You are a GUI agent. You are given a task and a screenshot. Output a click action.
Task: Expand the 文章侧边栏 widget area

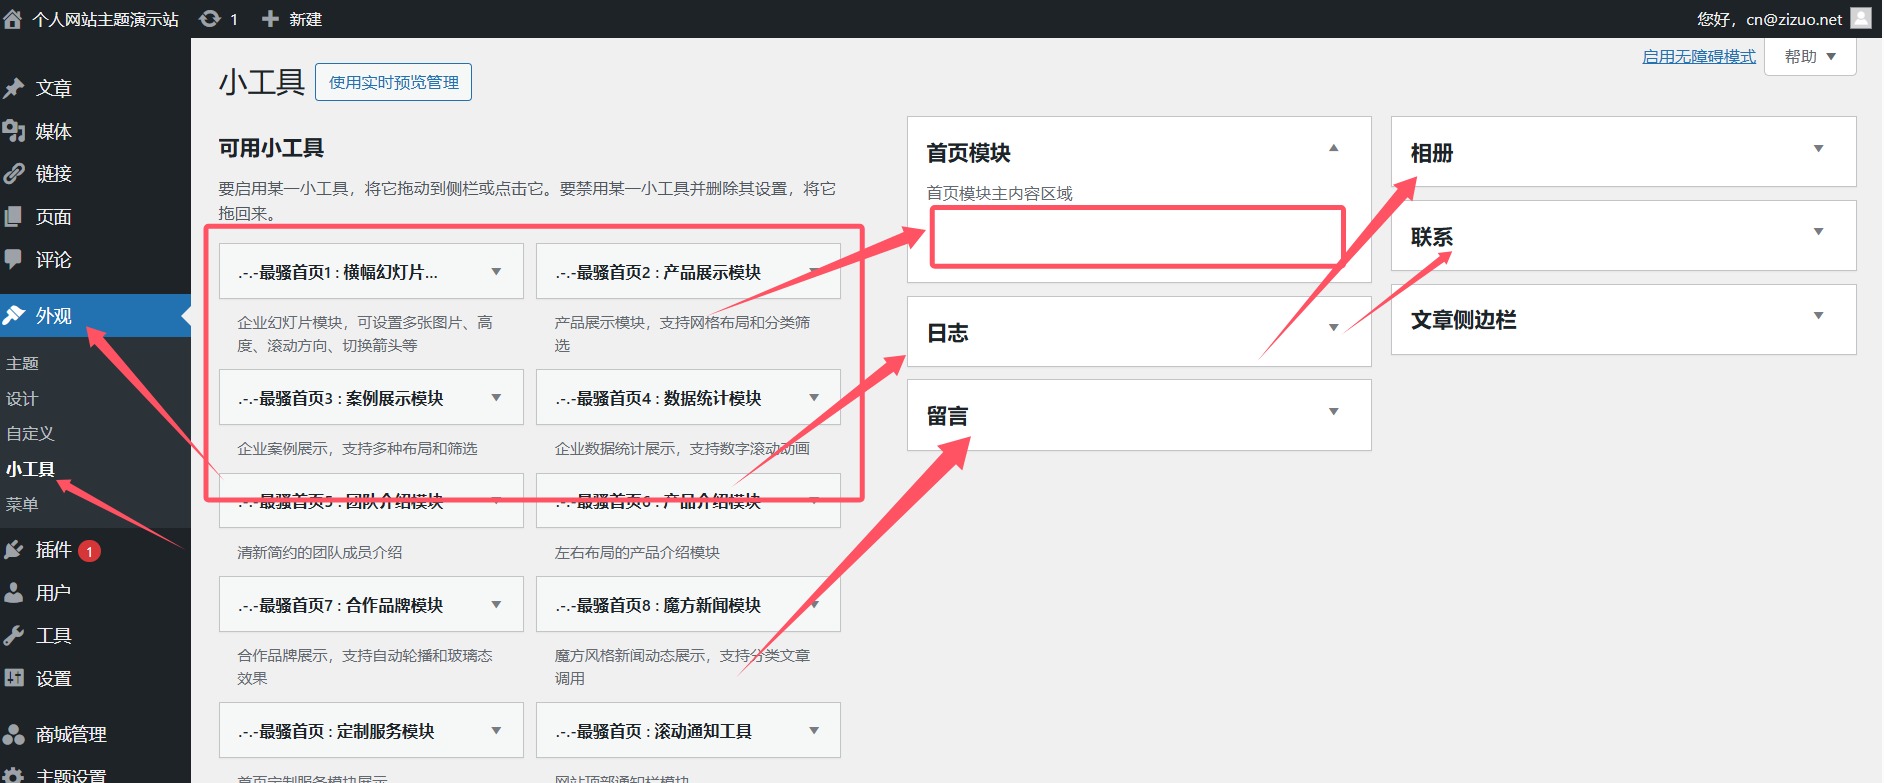coord(1818,316)
